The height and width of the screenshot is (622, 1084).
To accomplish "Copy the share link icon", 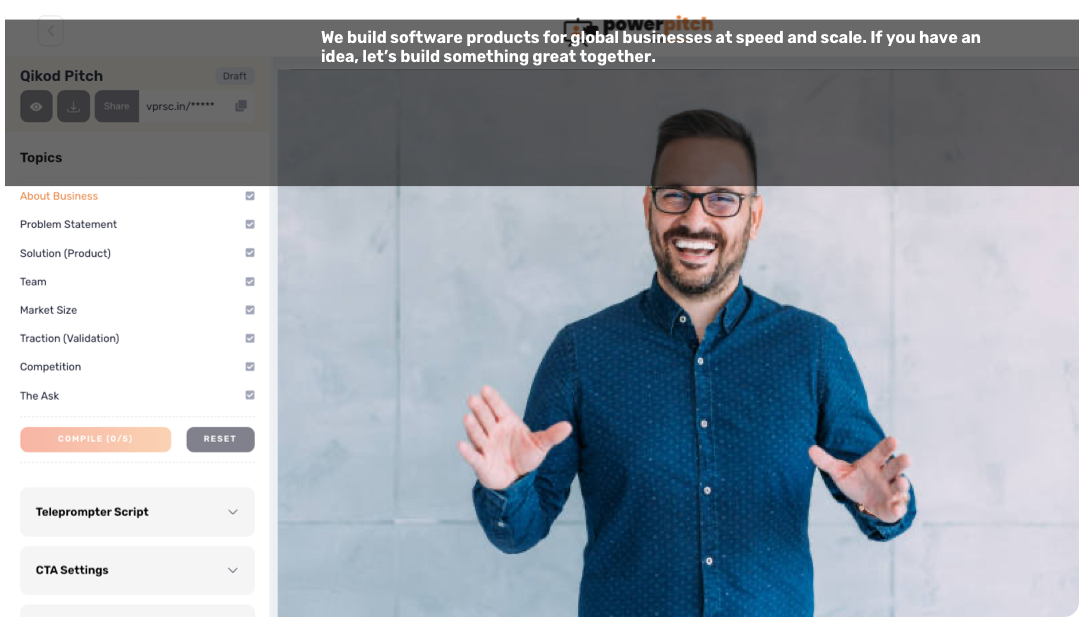I will 241,106.
